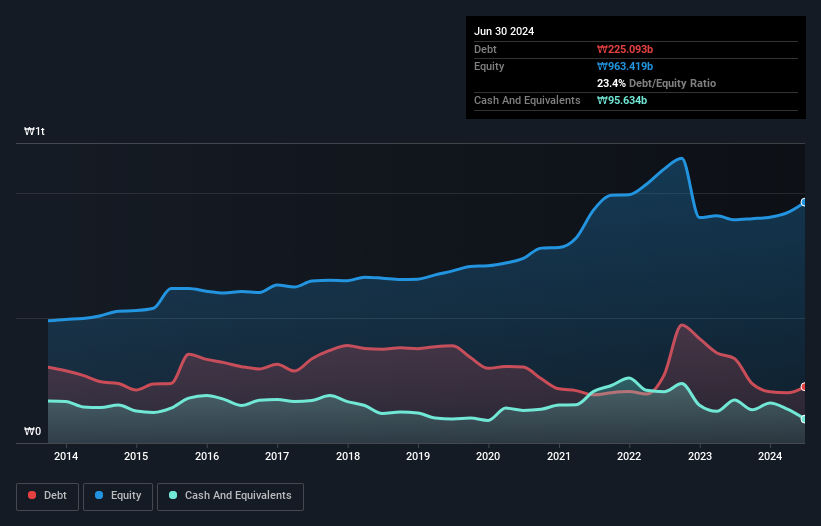Click the ₩0 y-axis label
The width and height of the screenshot is (821, 526).
coord(32,431)
